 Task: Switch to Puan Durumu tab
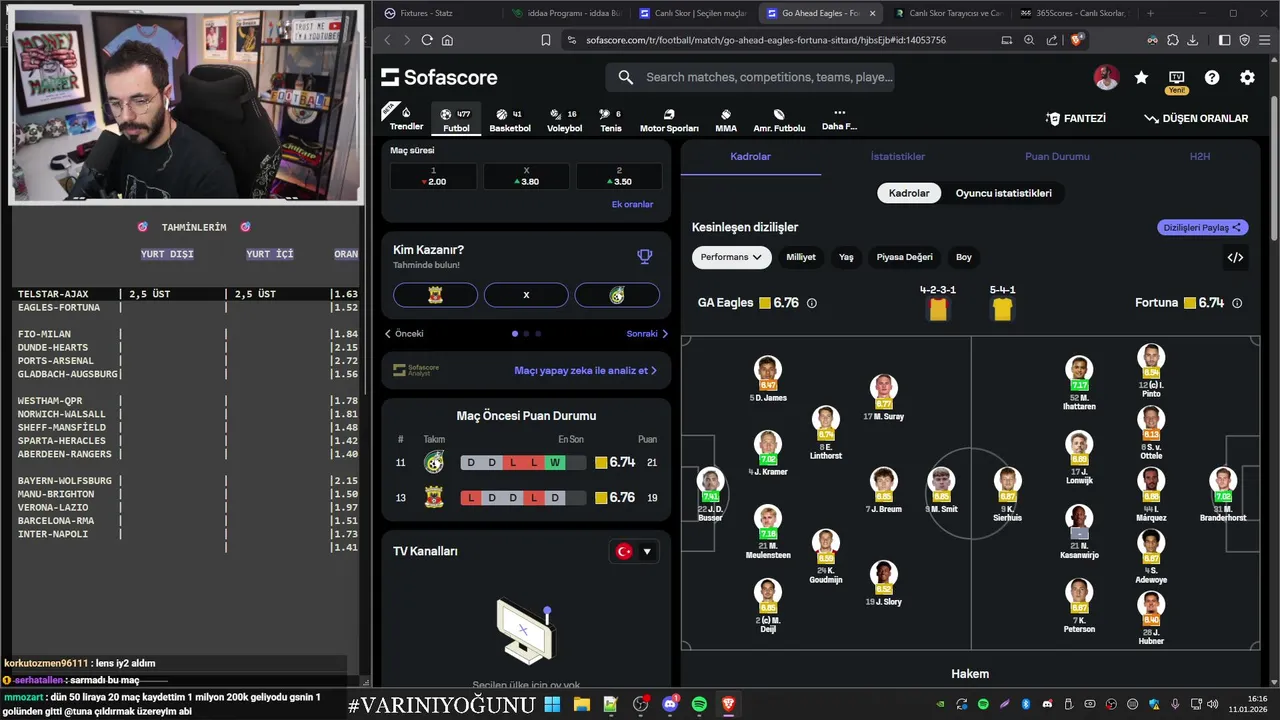(x=1056, y=157)
